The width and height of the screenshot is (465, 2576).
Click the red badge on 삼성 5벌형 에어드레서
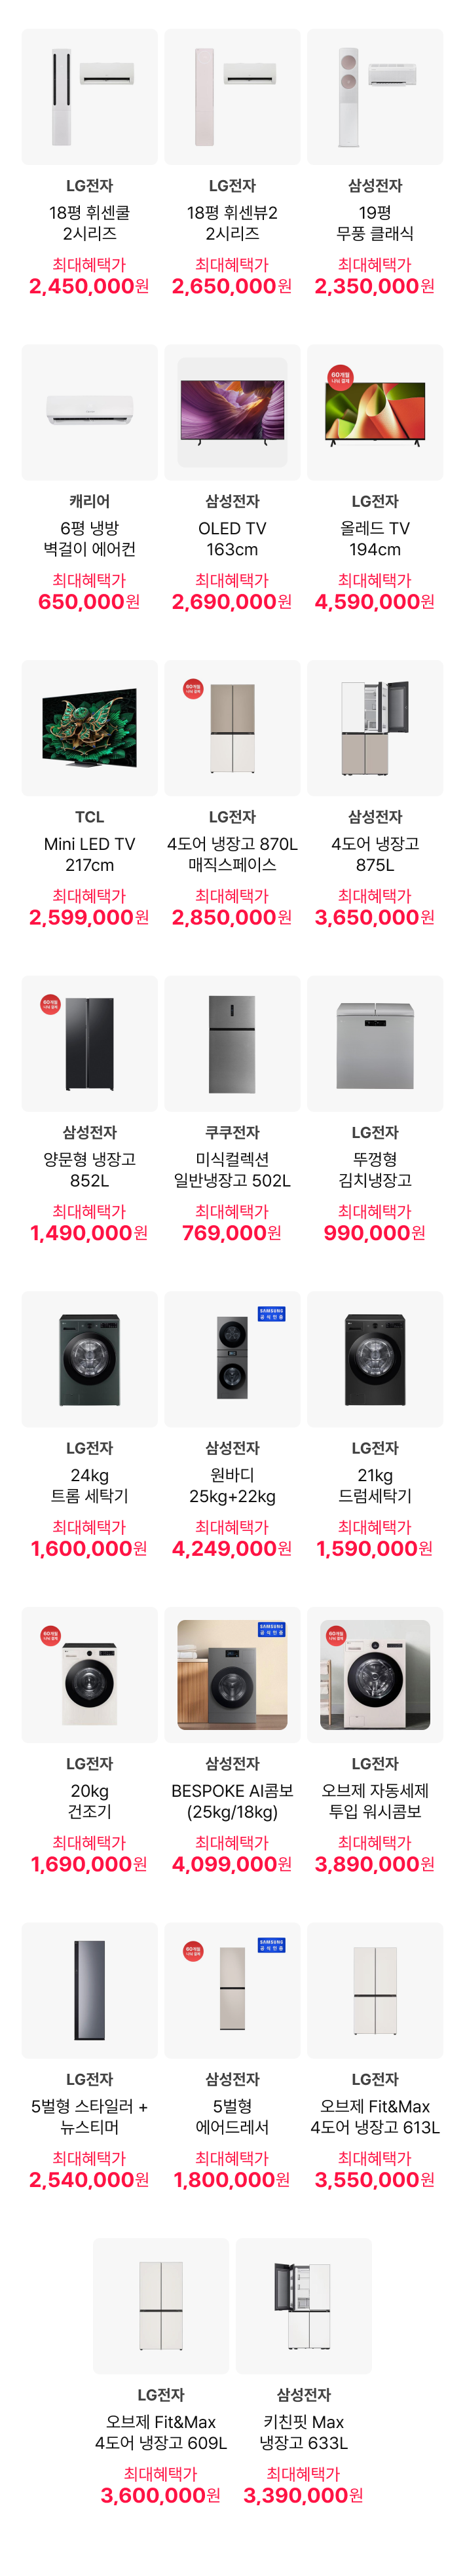(x=193, y=1951)
